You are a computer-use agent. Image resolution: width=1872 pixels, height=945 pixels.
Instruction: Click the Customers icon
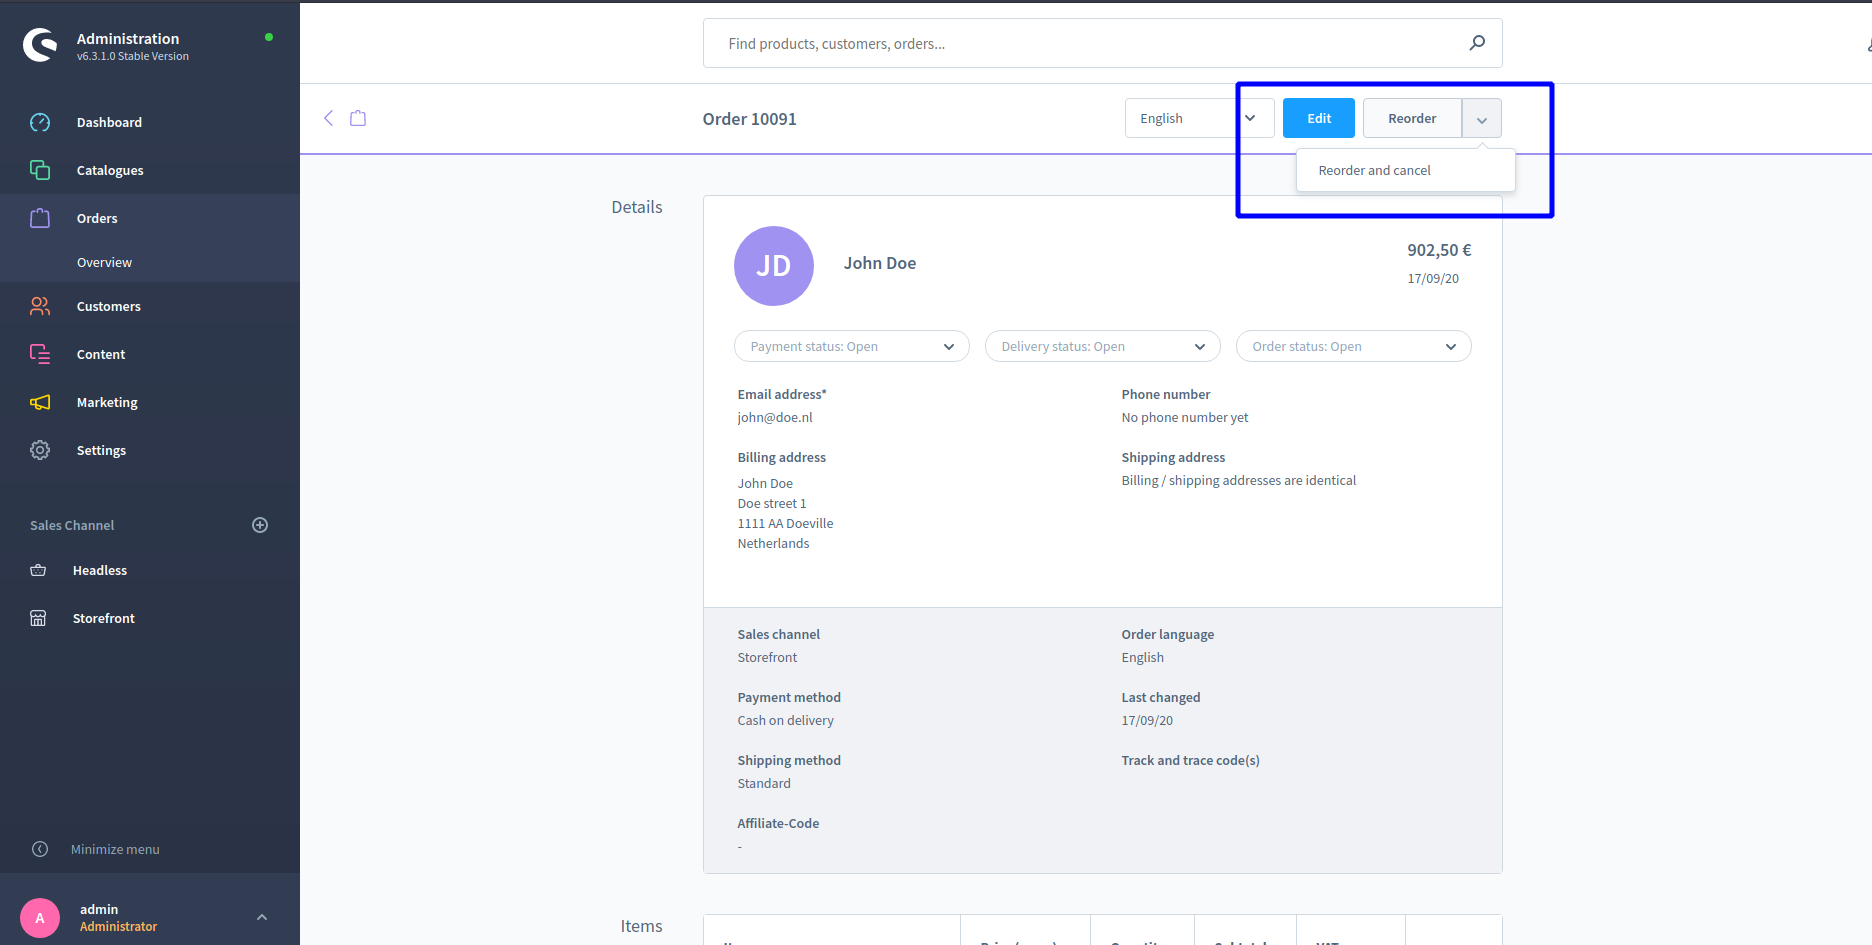[x=40, y=306]
